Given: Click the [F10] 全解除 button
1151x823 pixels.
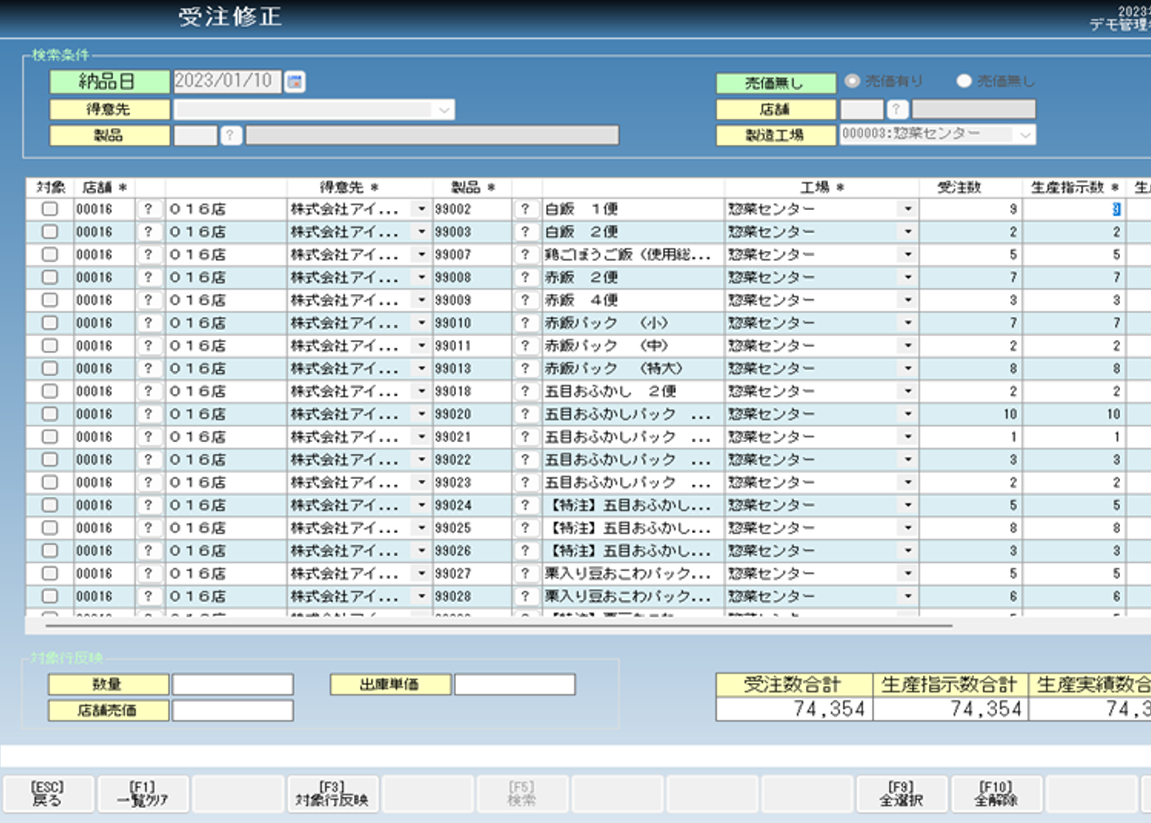Looking at the screenshot, I should click(x=996, y=794).
